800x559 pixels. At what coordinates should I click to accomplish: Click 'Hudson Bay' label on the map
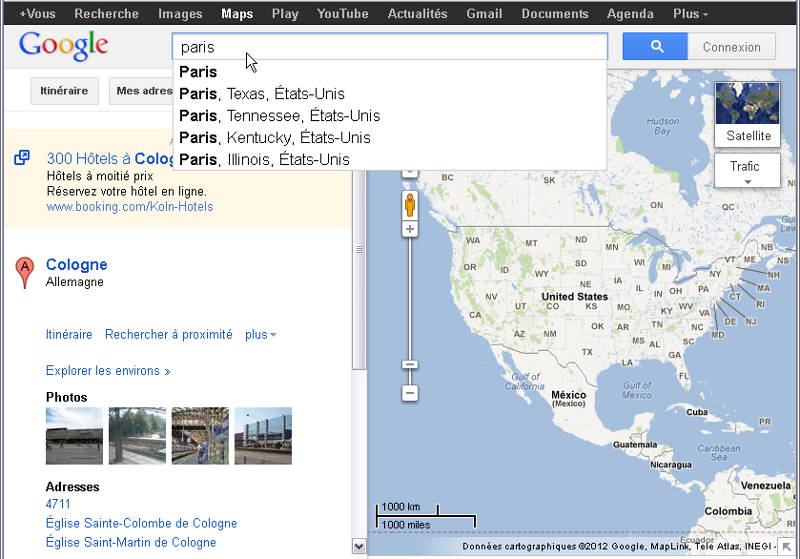tap(663, 126)
